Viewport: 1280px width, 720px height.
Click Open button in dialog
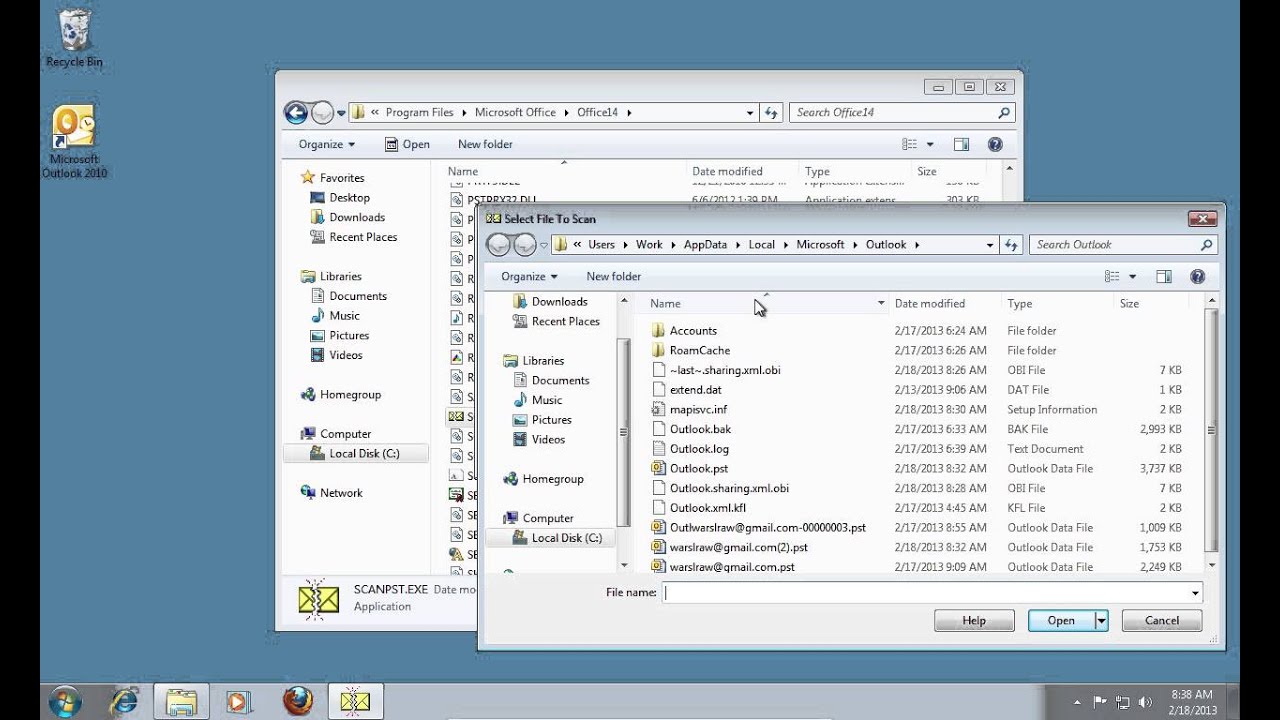coord(1061,621)
